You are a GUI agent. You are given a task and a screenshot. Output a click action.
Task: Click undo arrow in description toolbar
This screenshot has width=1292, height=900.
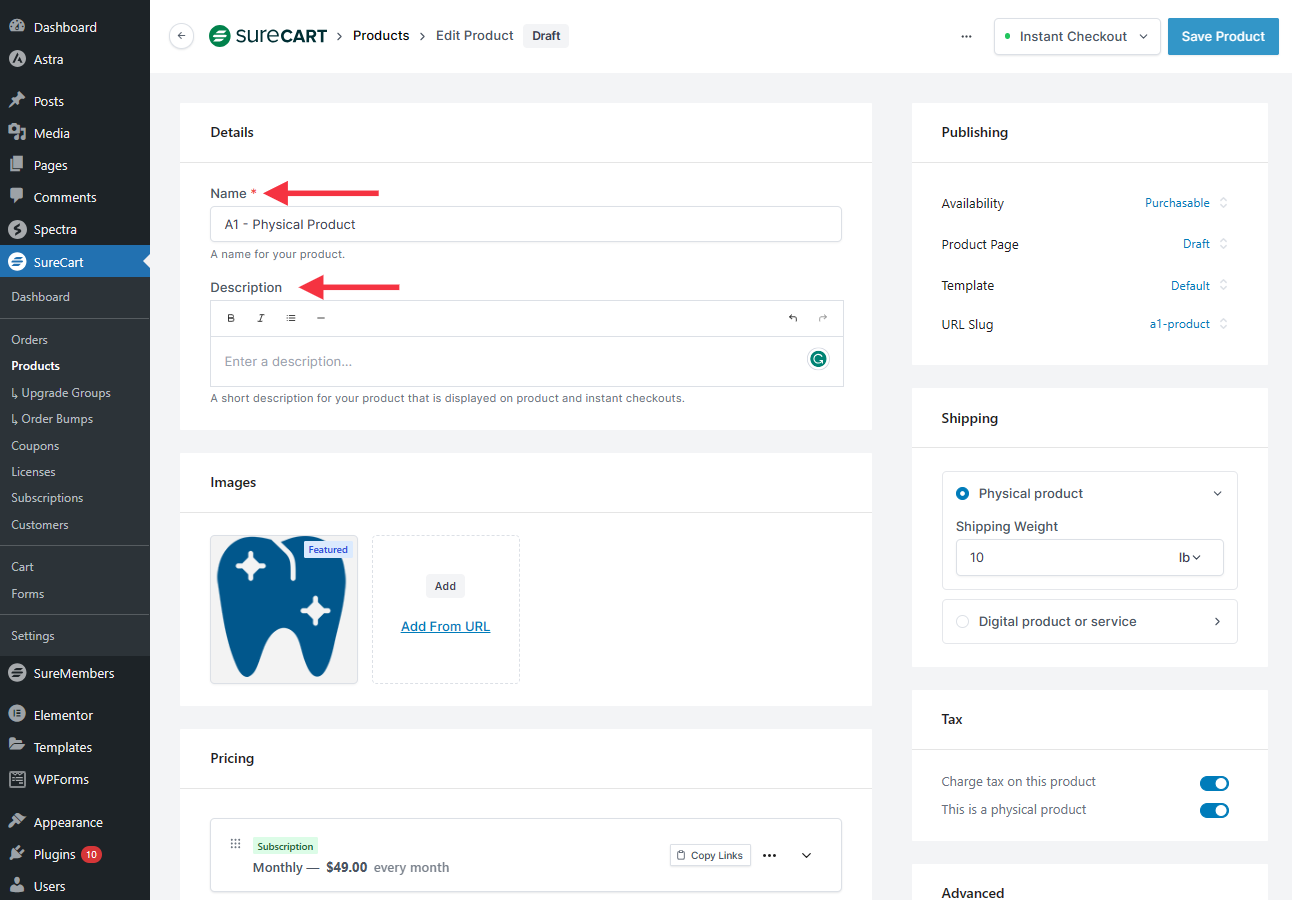click(793, 318)
